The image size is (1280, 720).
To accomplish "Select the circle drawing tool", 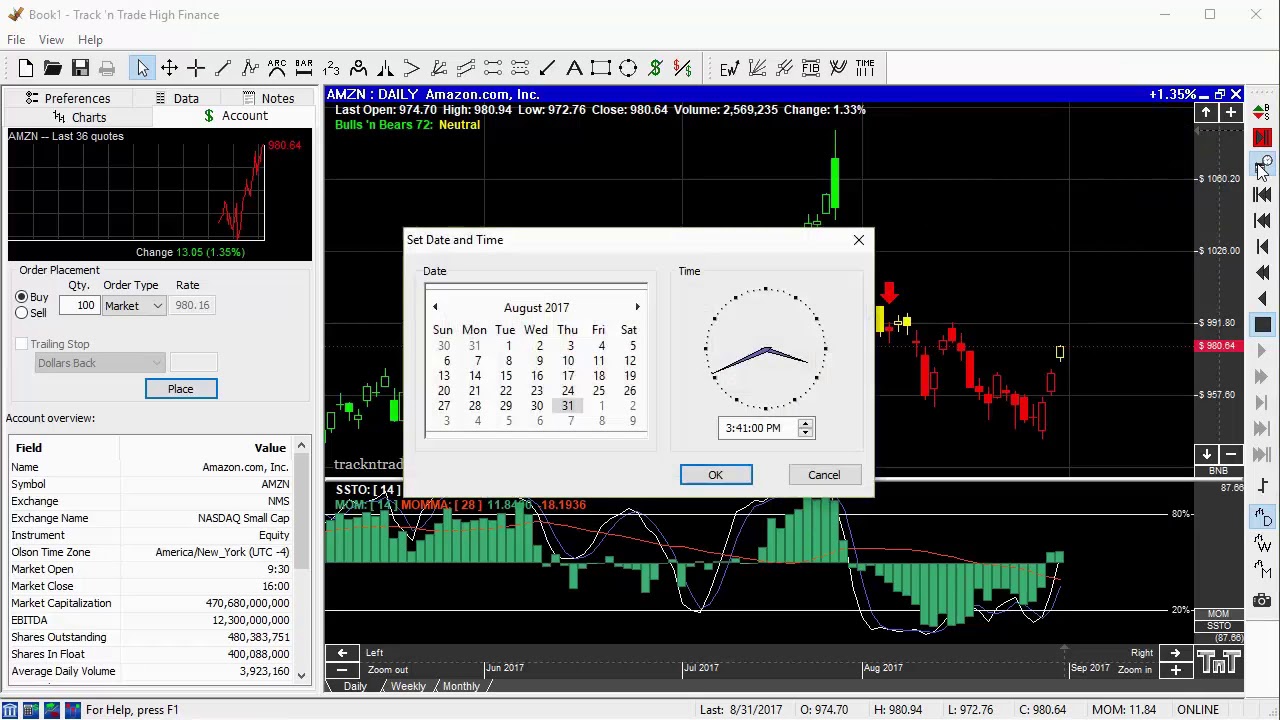I will tap(628, 68).
